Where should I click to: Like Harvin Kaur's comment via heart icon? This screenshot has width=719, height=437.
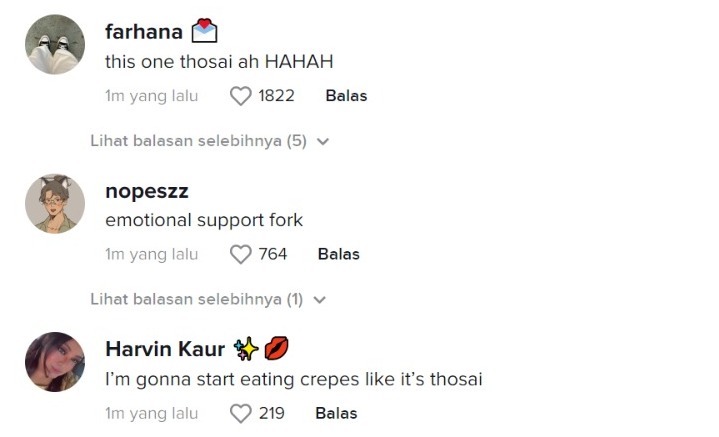click(240, 413)
